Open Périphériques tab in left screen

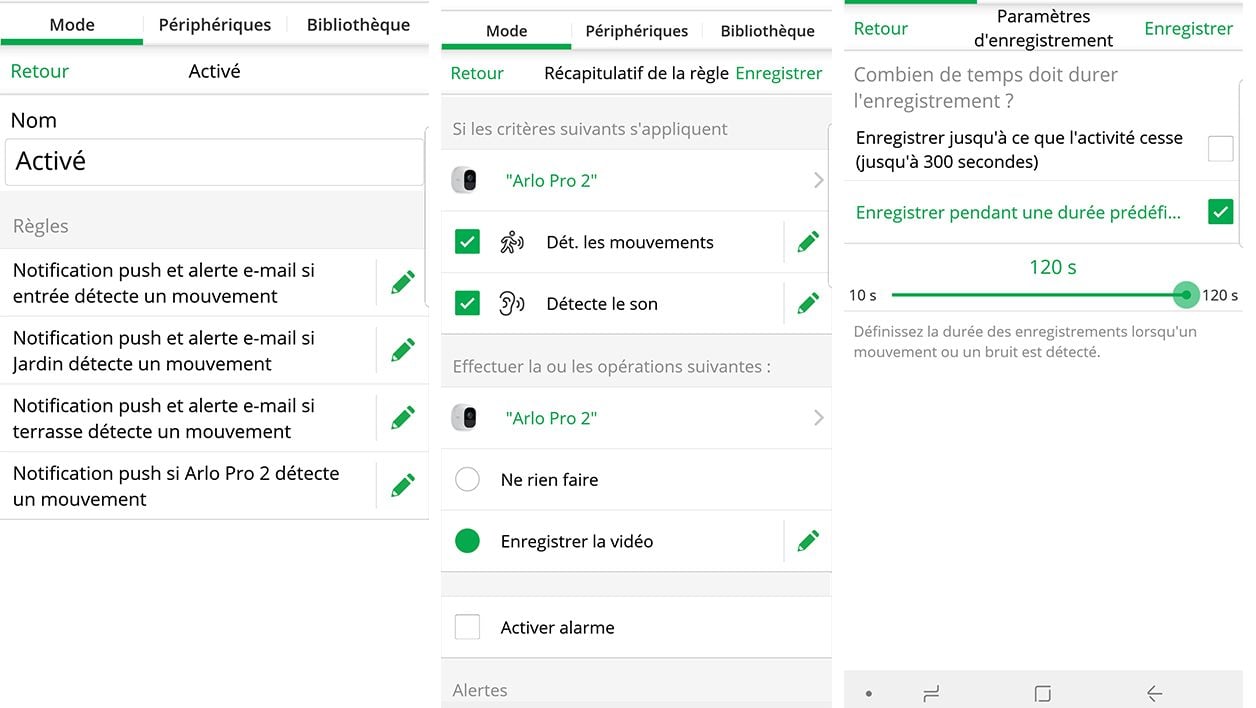215,24
